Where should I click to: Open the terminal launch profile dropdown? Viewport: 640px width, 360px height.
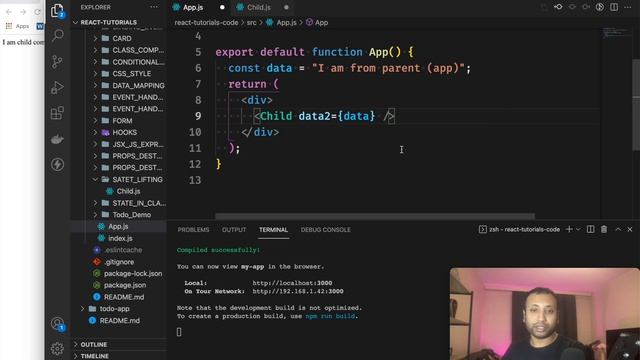pos(578,229)
